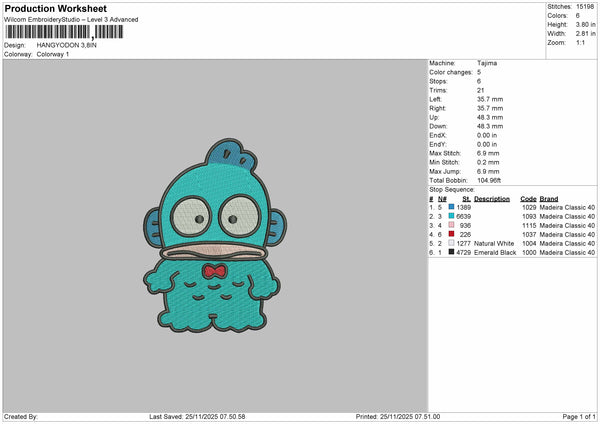
Task: Click the 'Color changes:' label
Action: coord(451,72)
